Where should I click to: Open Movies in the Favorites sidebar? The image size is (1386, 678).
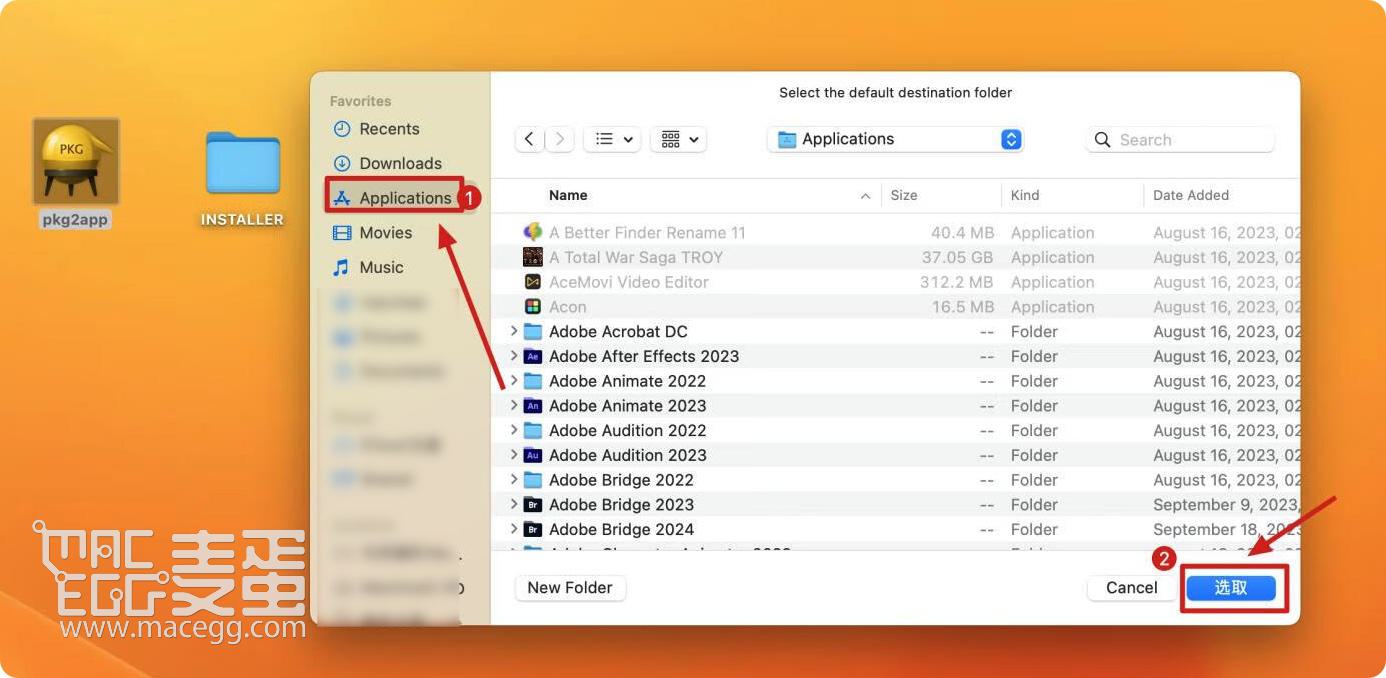pos(372,233)
